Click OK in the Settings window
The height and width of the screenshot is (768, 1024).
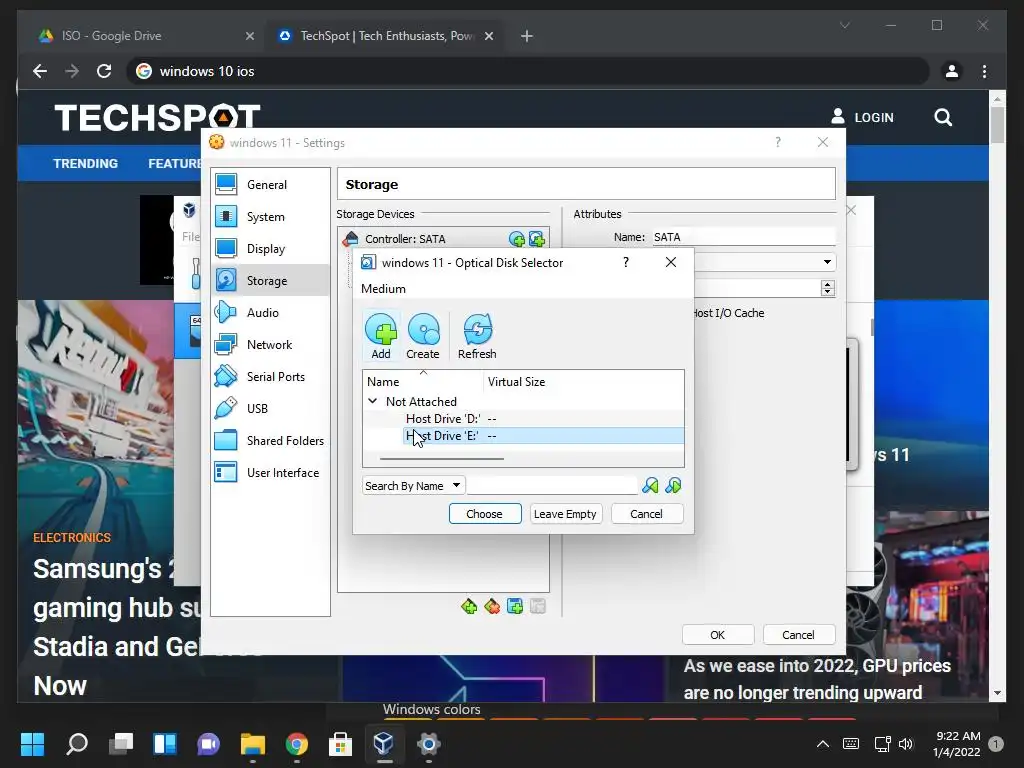pyautogui.click(x=718, y=635)
